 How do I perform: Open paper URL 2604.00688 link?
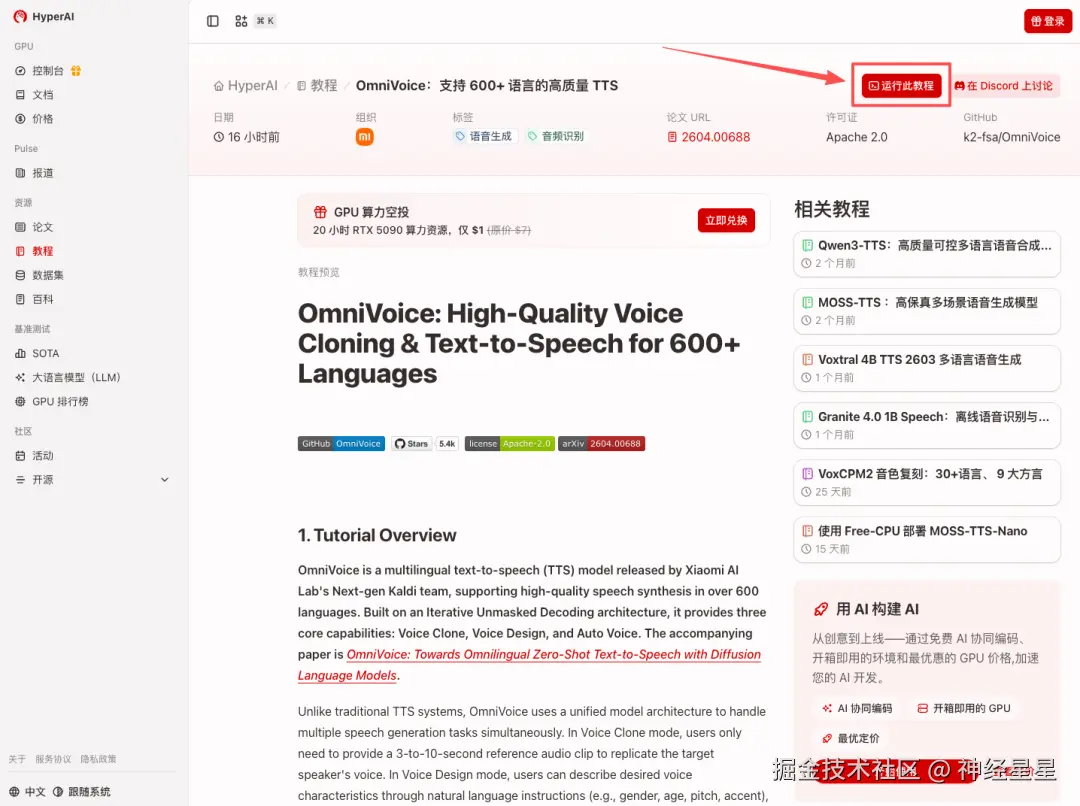click(709, 137)
